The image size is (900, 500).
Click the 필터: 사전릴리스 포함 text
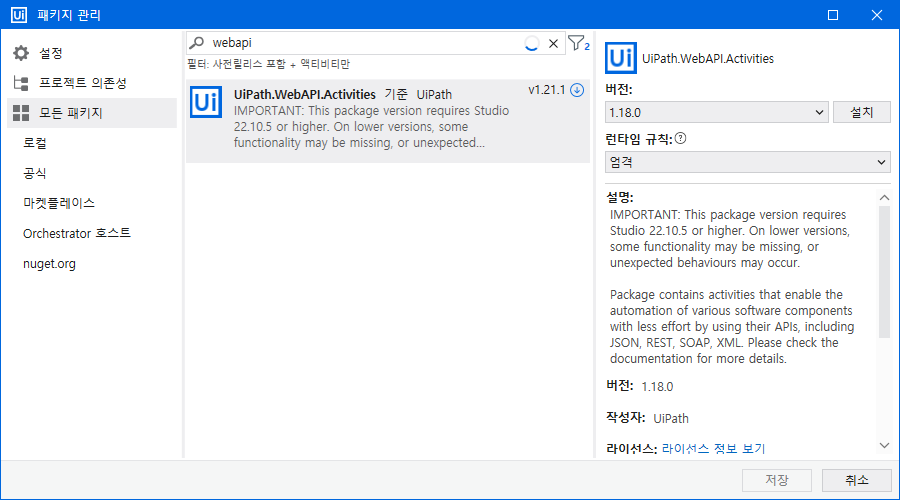(269, 64)
